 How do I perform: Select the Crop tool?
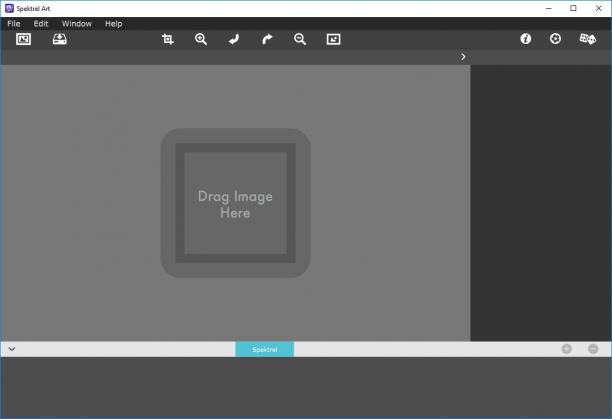tap(168, 39)
